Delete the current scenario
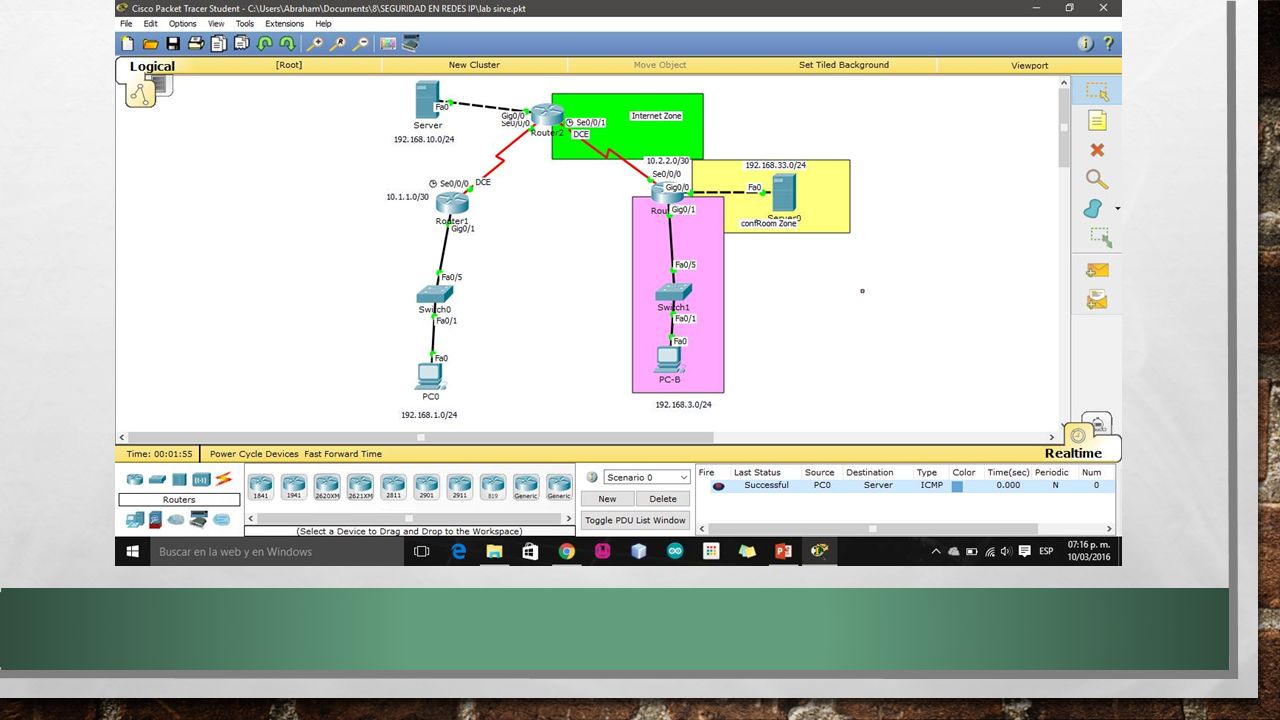This screenshot has width=1280, height=720. click(663, 499)
